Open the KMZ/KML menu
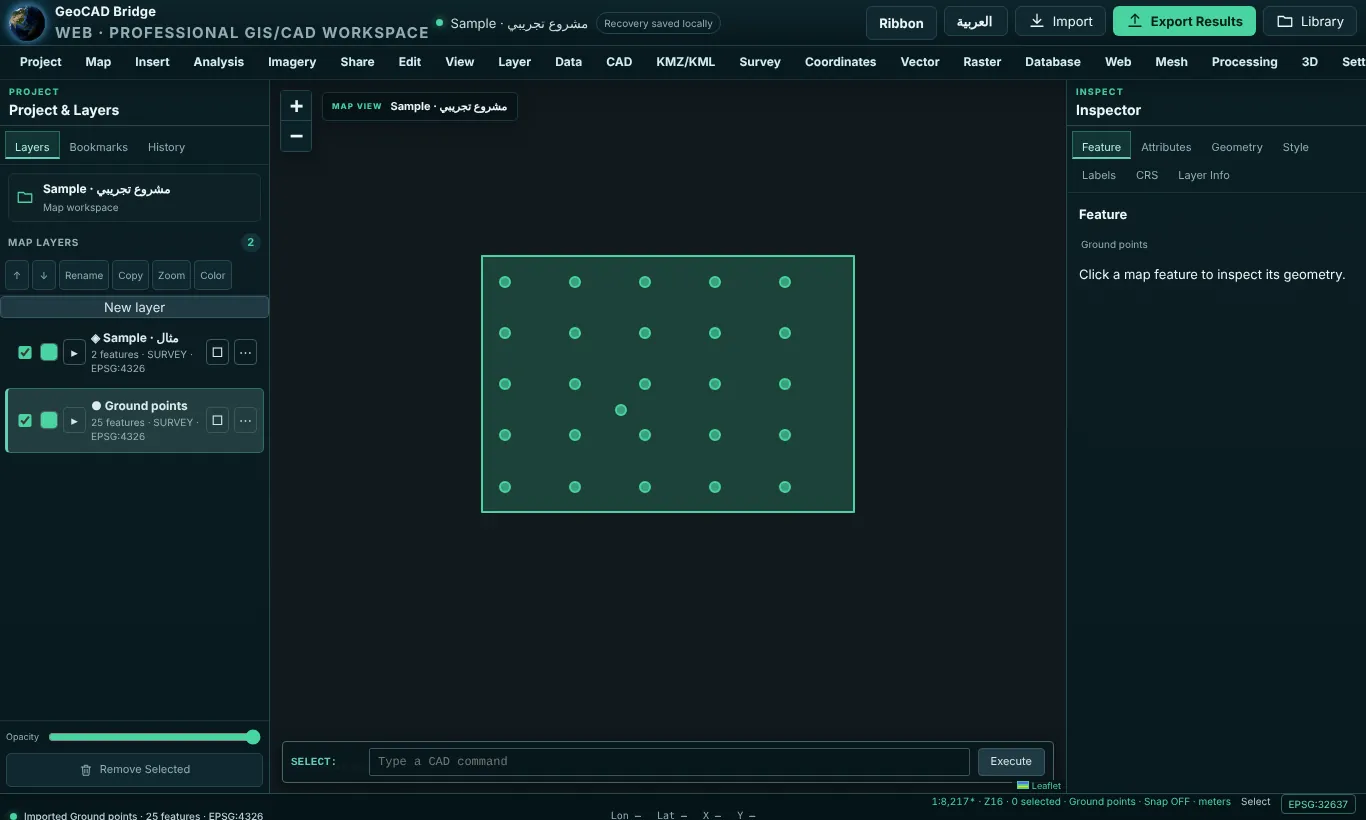1366x820 pixels. [x=686, y=61]
